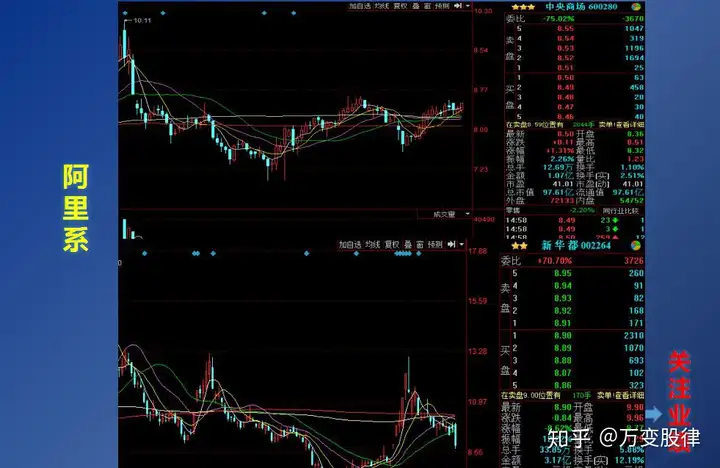Click 零售 sector label
720x468 pixels.
click(x=513, y=210)
